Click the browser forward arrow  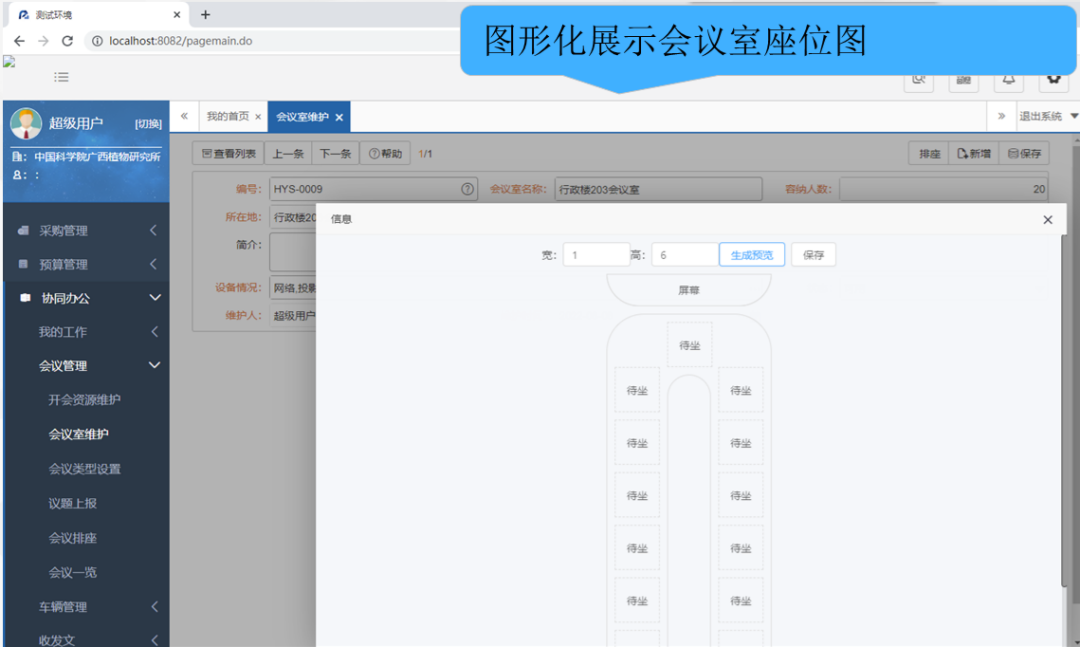coord(43,41)
